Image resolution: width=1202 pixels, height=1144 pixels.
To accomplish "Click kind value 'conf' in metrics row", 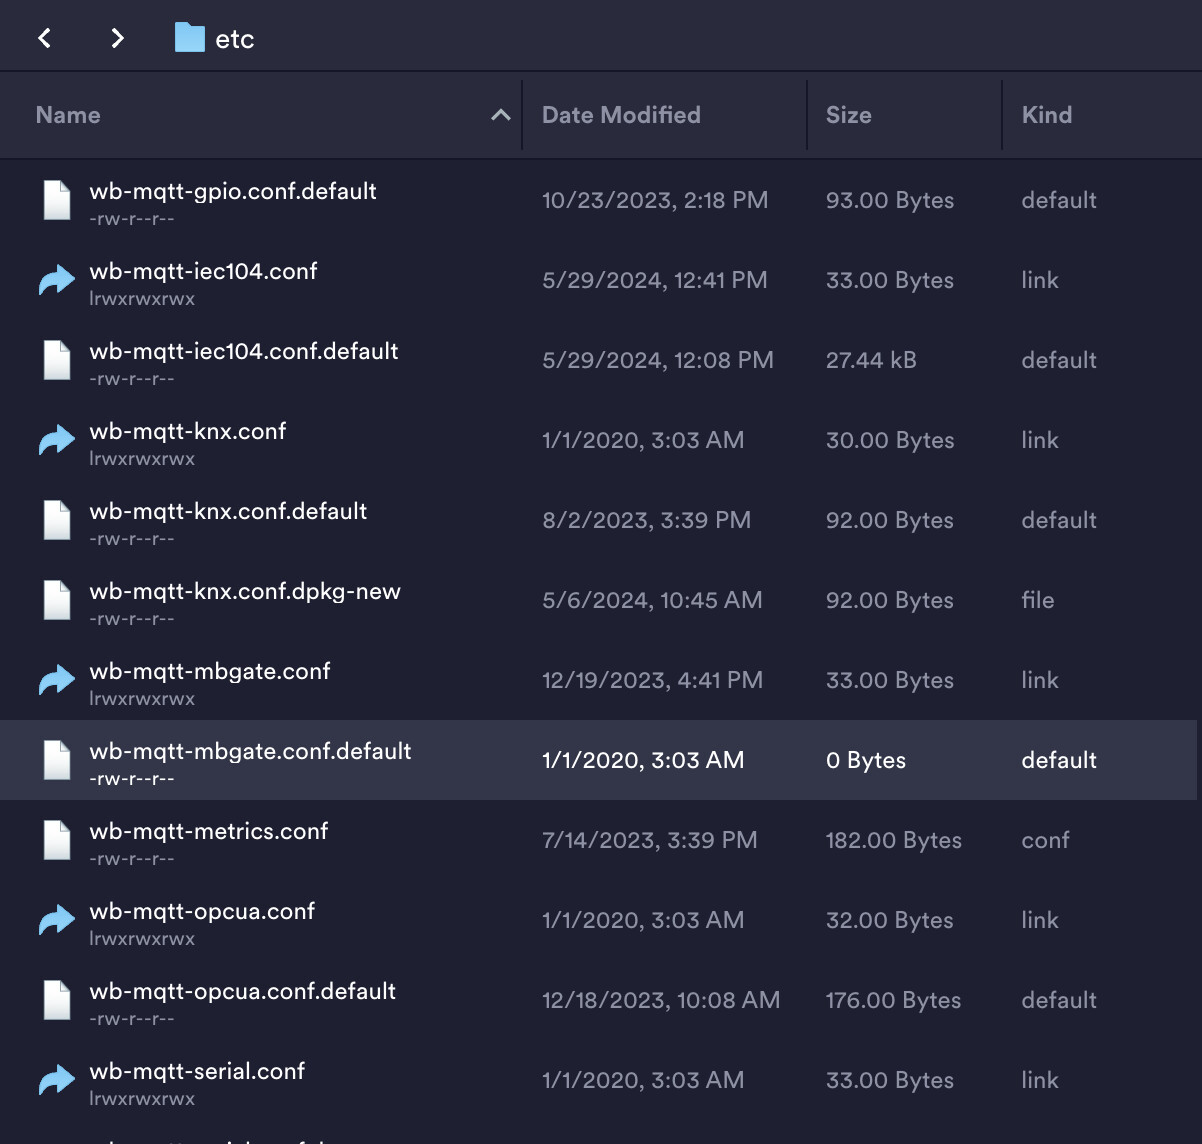I will coord(1046,840).
